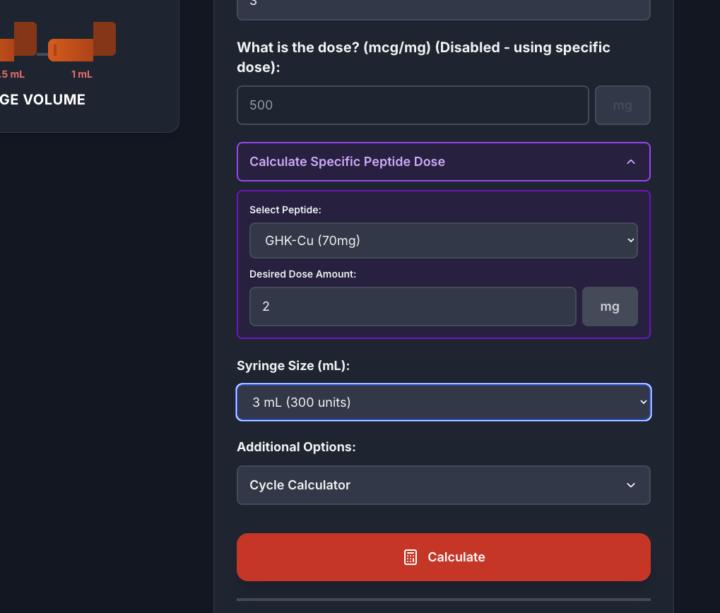
Task: Click the greyed-out mg unit button
Action: click(622, 105)
